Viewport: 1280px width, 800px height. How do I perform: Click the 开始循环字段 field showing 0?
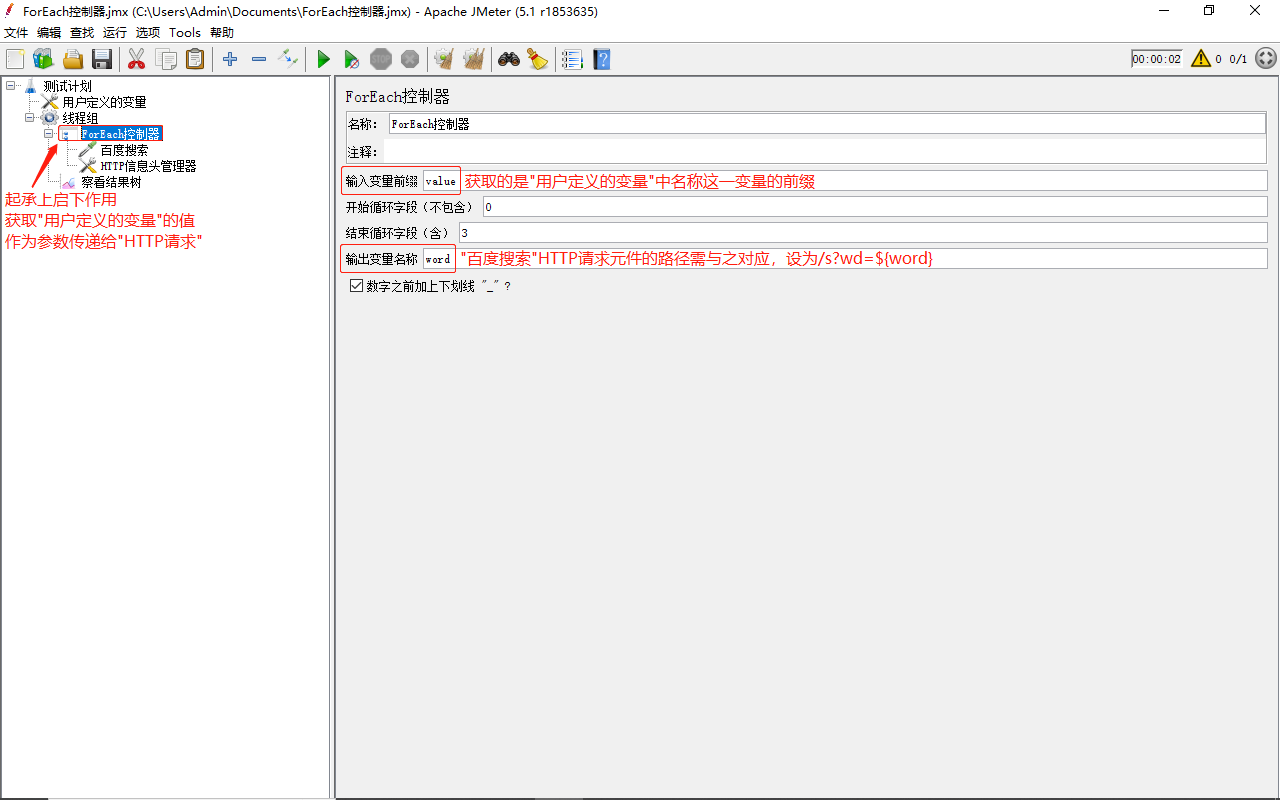875,207
